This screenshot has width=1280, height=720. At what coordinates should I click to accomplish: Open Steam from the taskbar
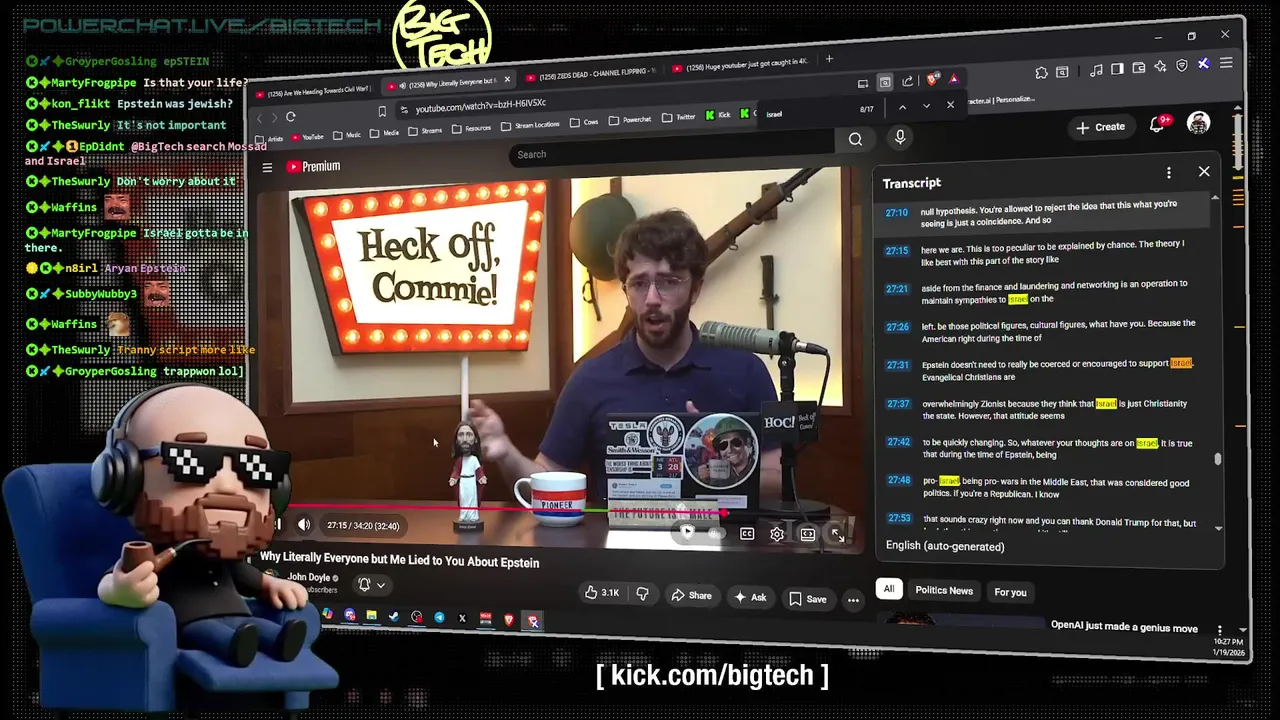[x=394, y=616]
